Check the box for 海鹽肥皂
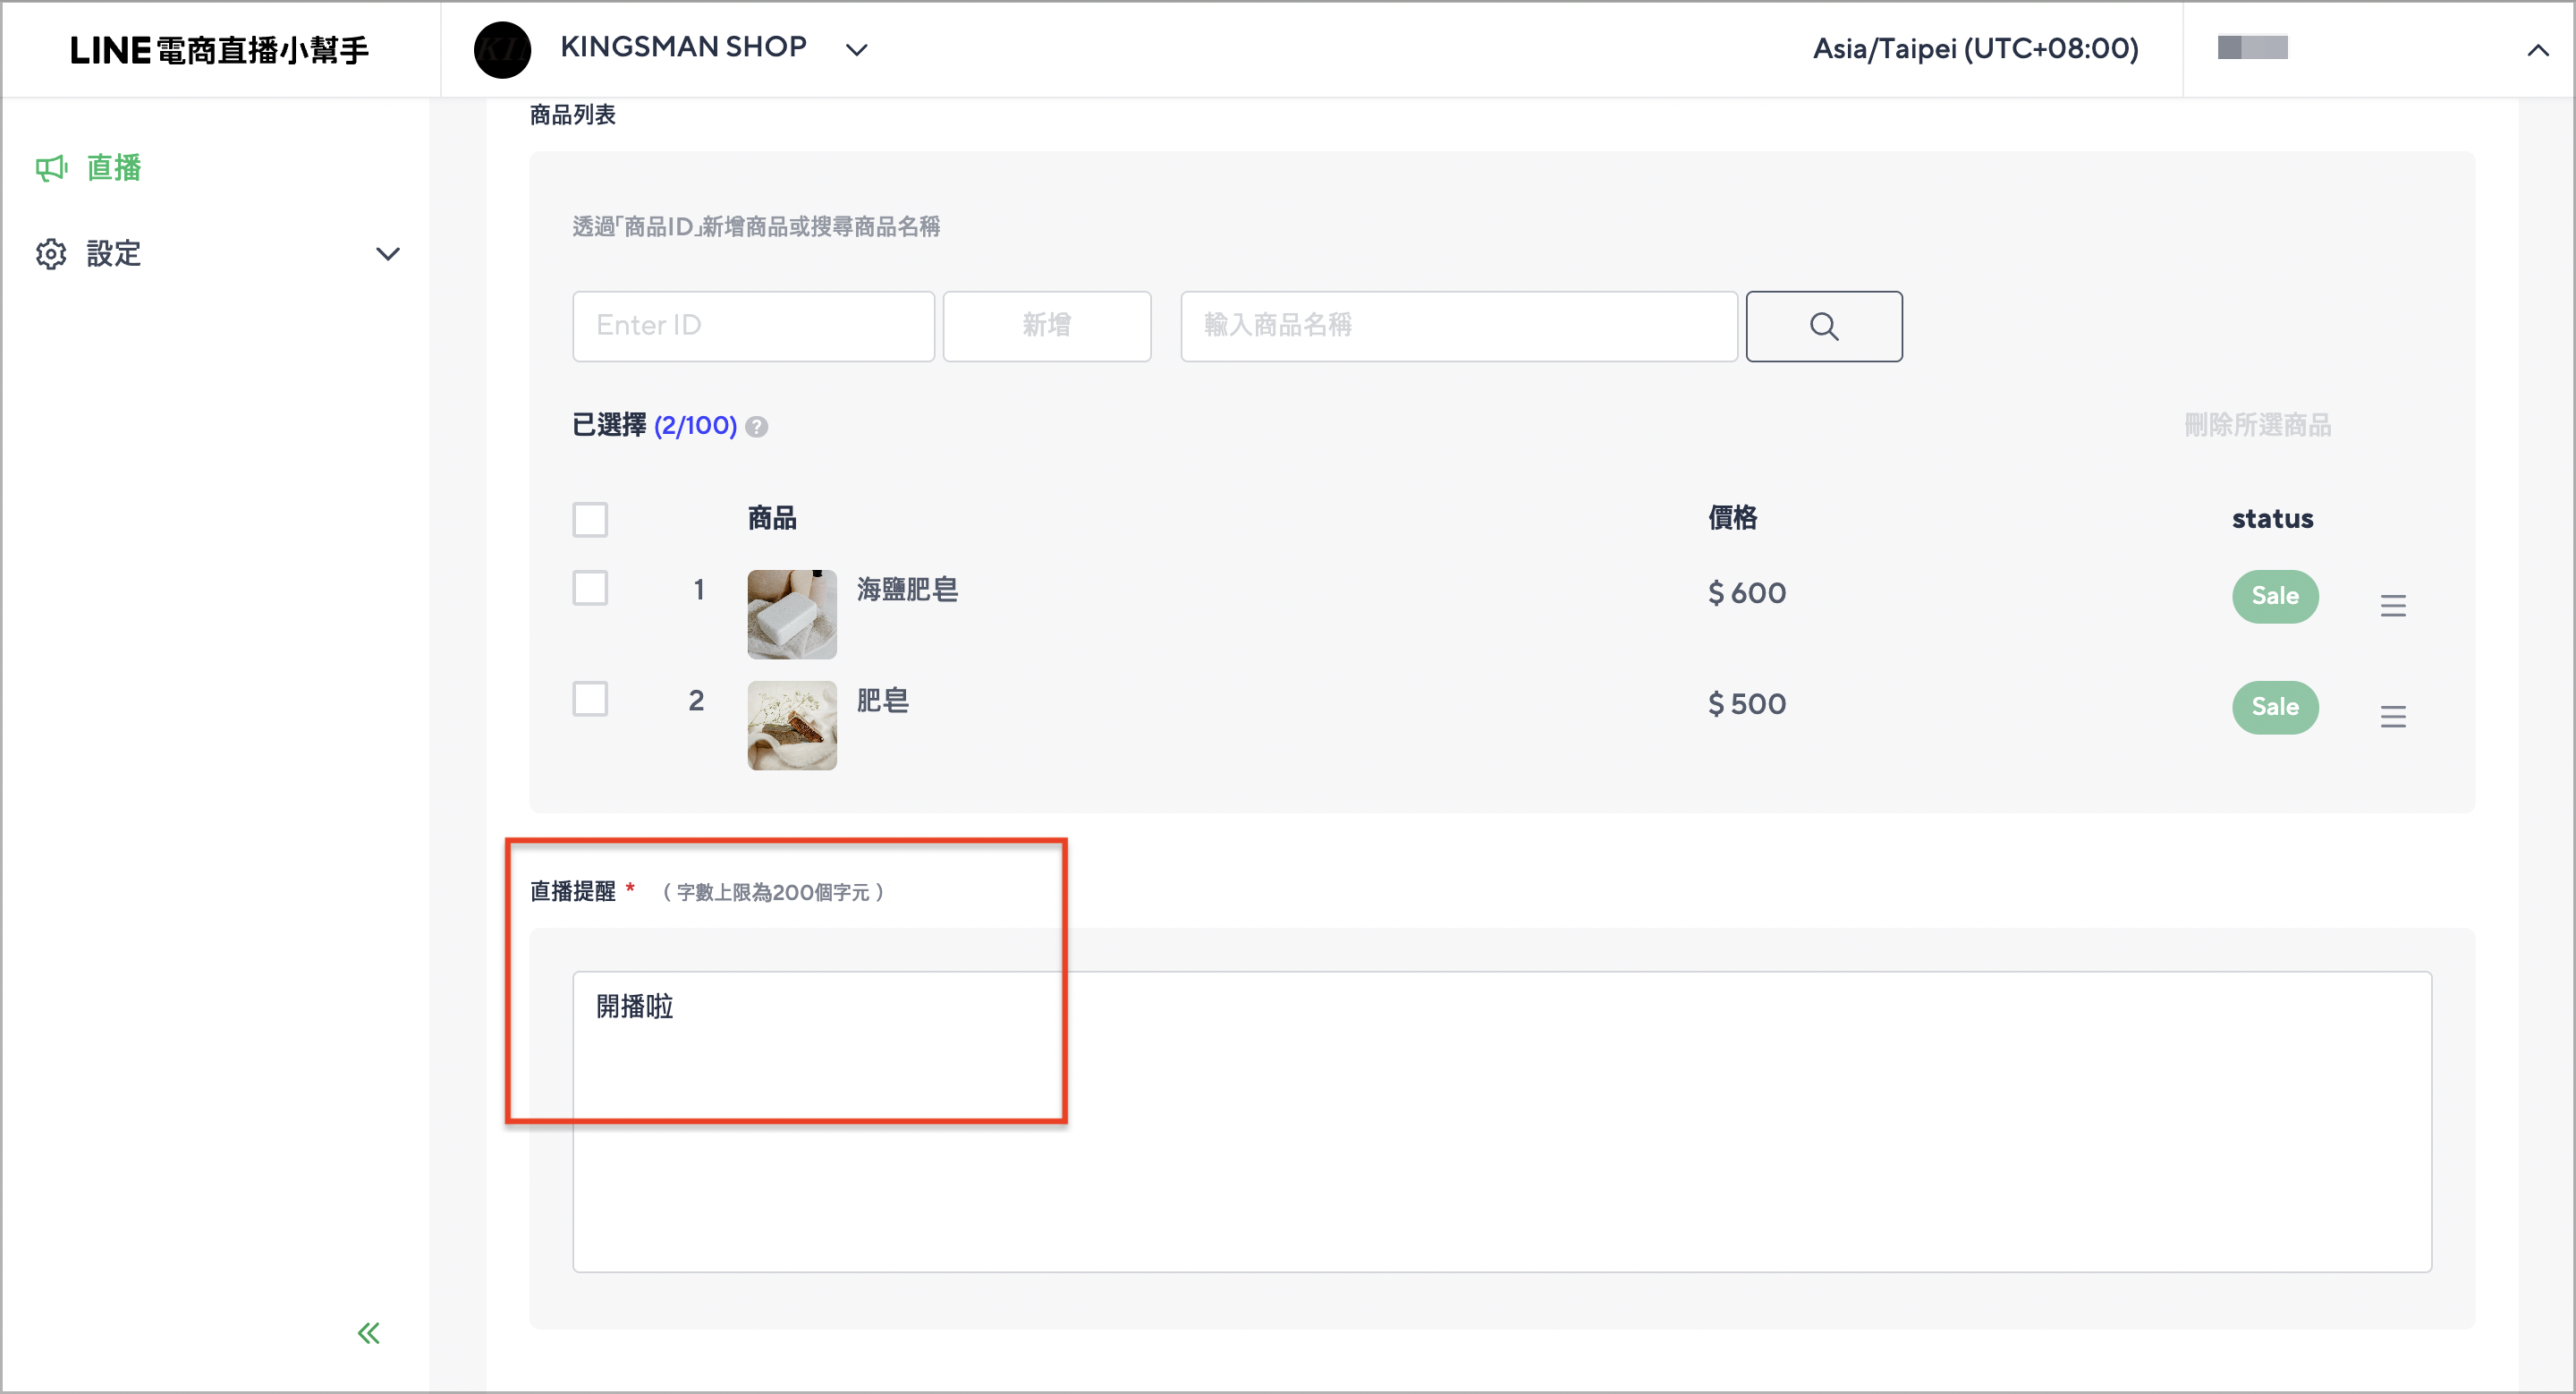The height and width of the screenshot is (1394, 2576). point(590,588)
